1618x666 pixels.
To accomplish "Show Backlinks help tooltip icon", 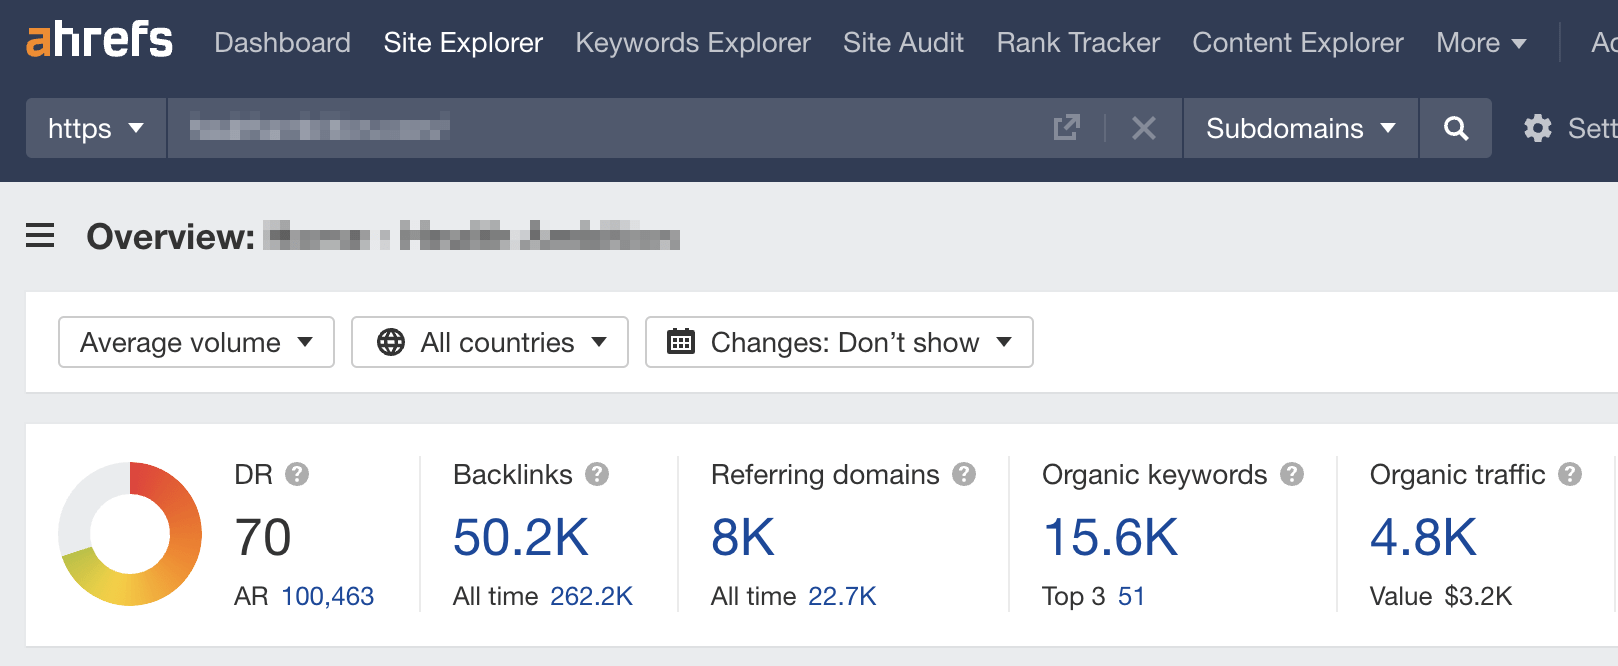I will point(597,474).
